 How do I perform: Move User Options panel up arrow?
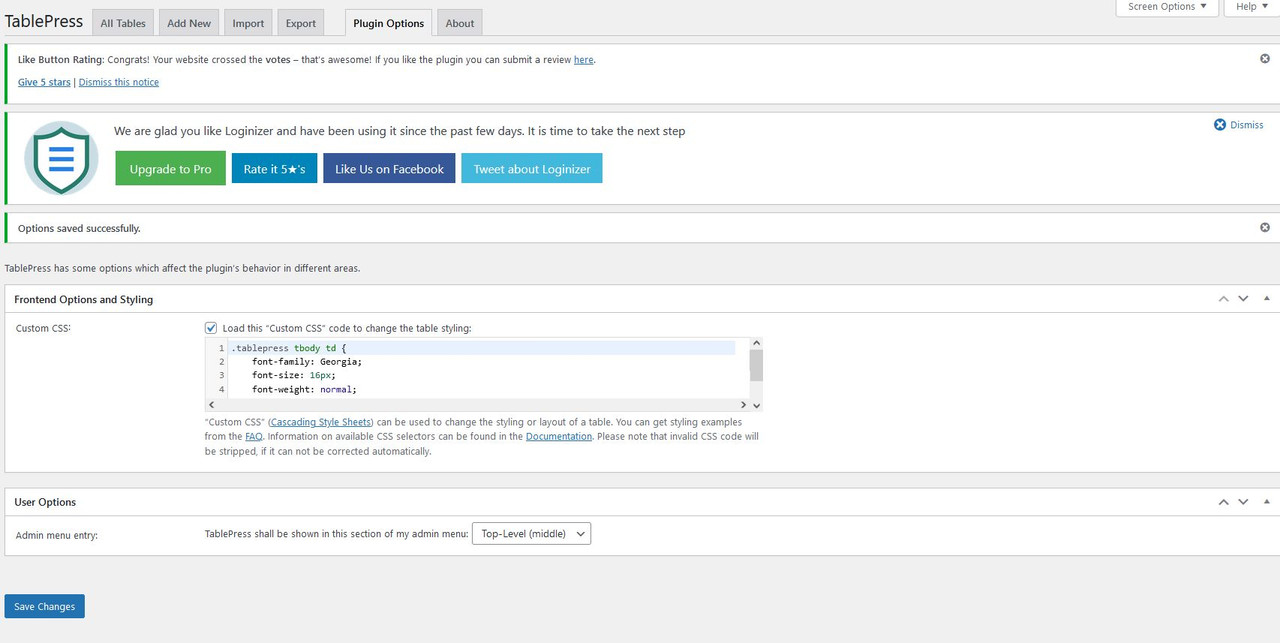coord(1223,502)
